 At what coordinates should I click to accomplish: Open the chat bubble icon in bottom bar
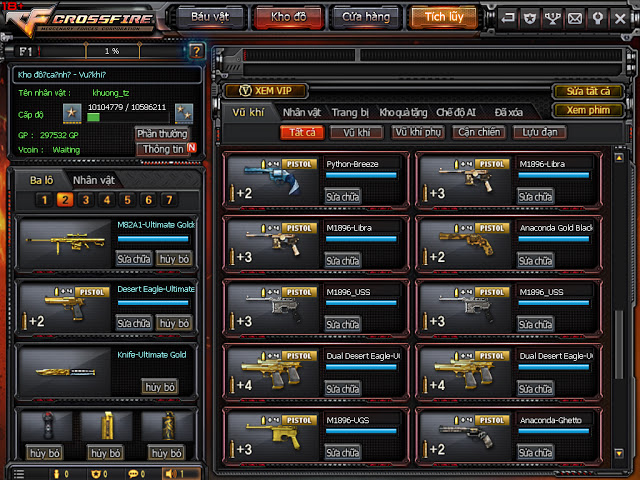pyautogui.click(x=133, y=474)
